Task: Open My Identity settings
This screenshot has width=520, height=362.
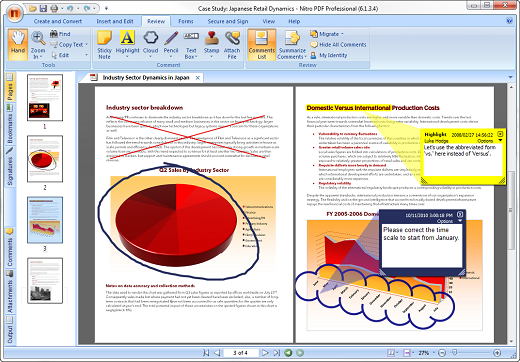Action: click(329, 55)
